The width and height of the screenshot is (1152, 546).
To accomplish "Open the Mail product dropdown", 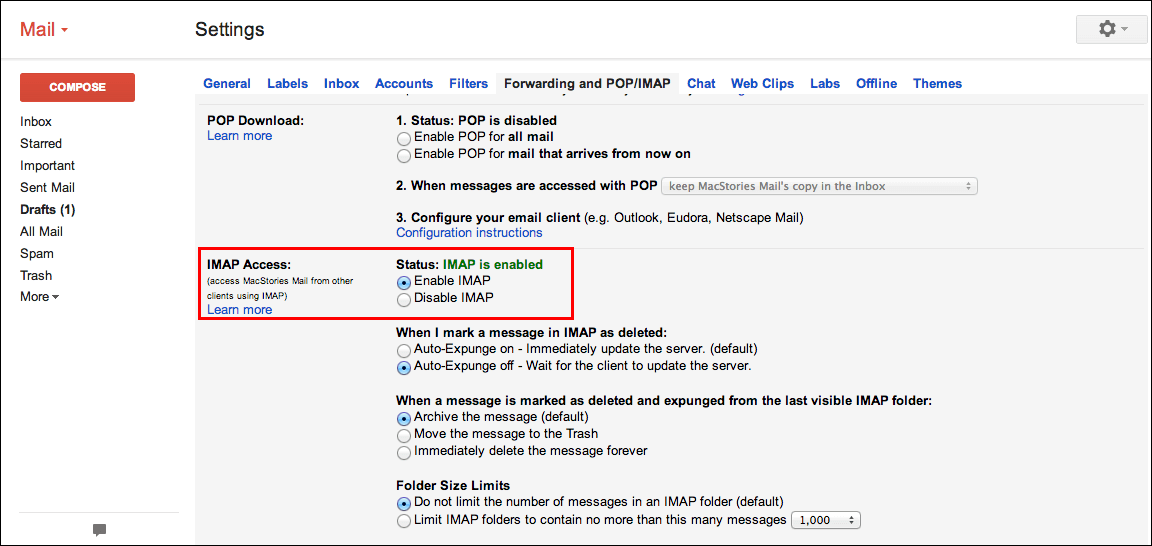I will point(44,30).
